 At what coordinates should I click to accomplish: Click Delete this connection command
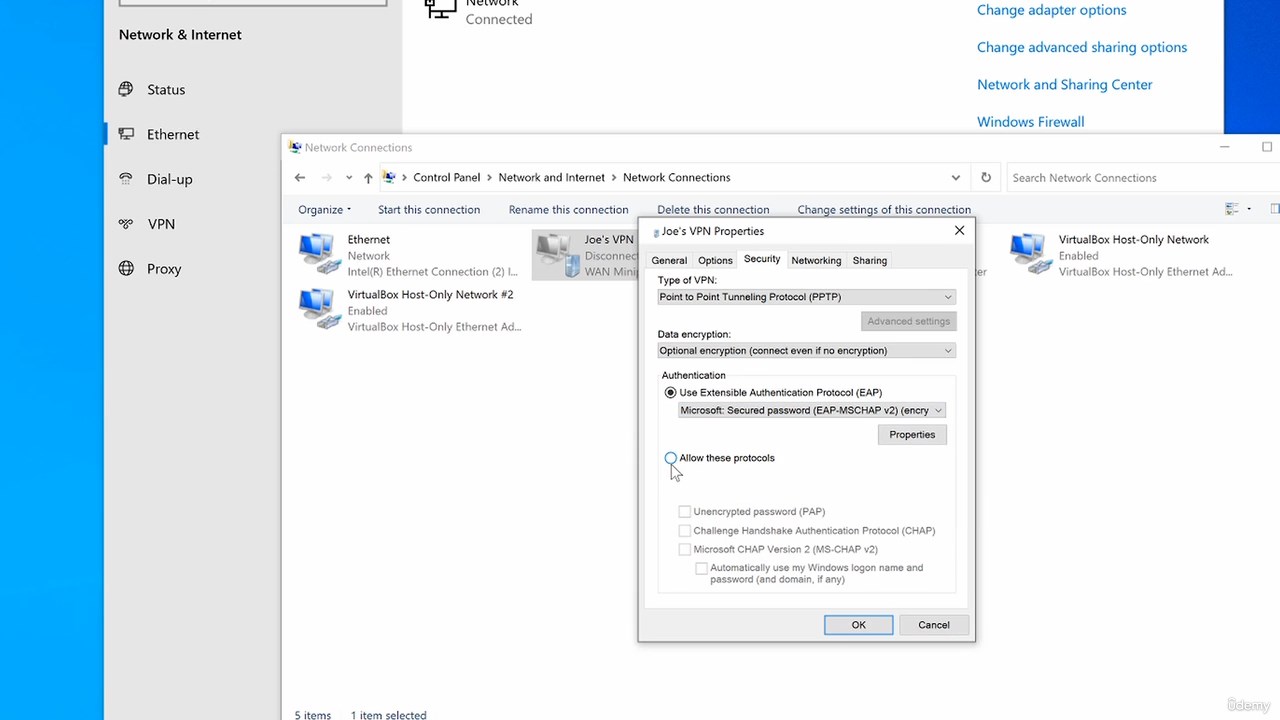[713, 210]
